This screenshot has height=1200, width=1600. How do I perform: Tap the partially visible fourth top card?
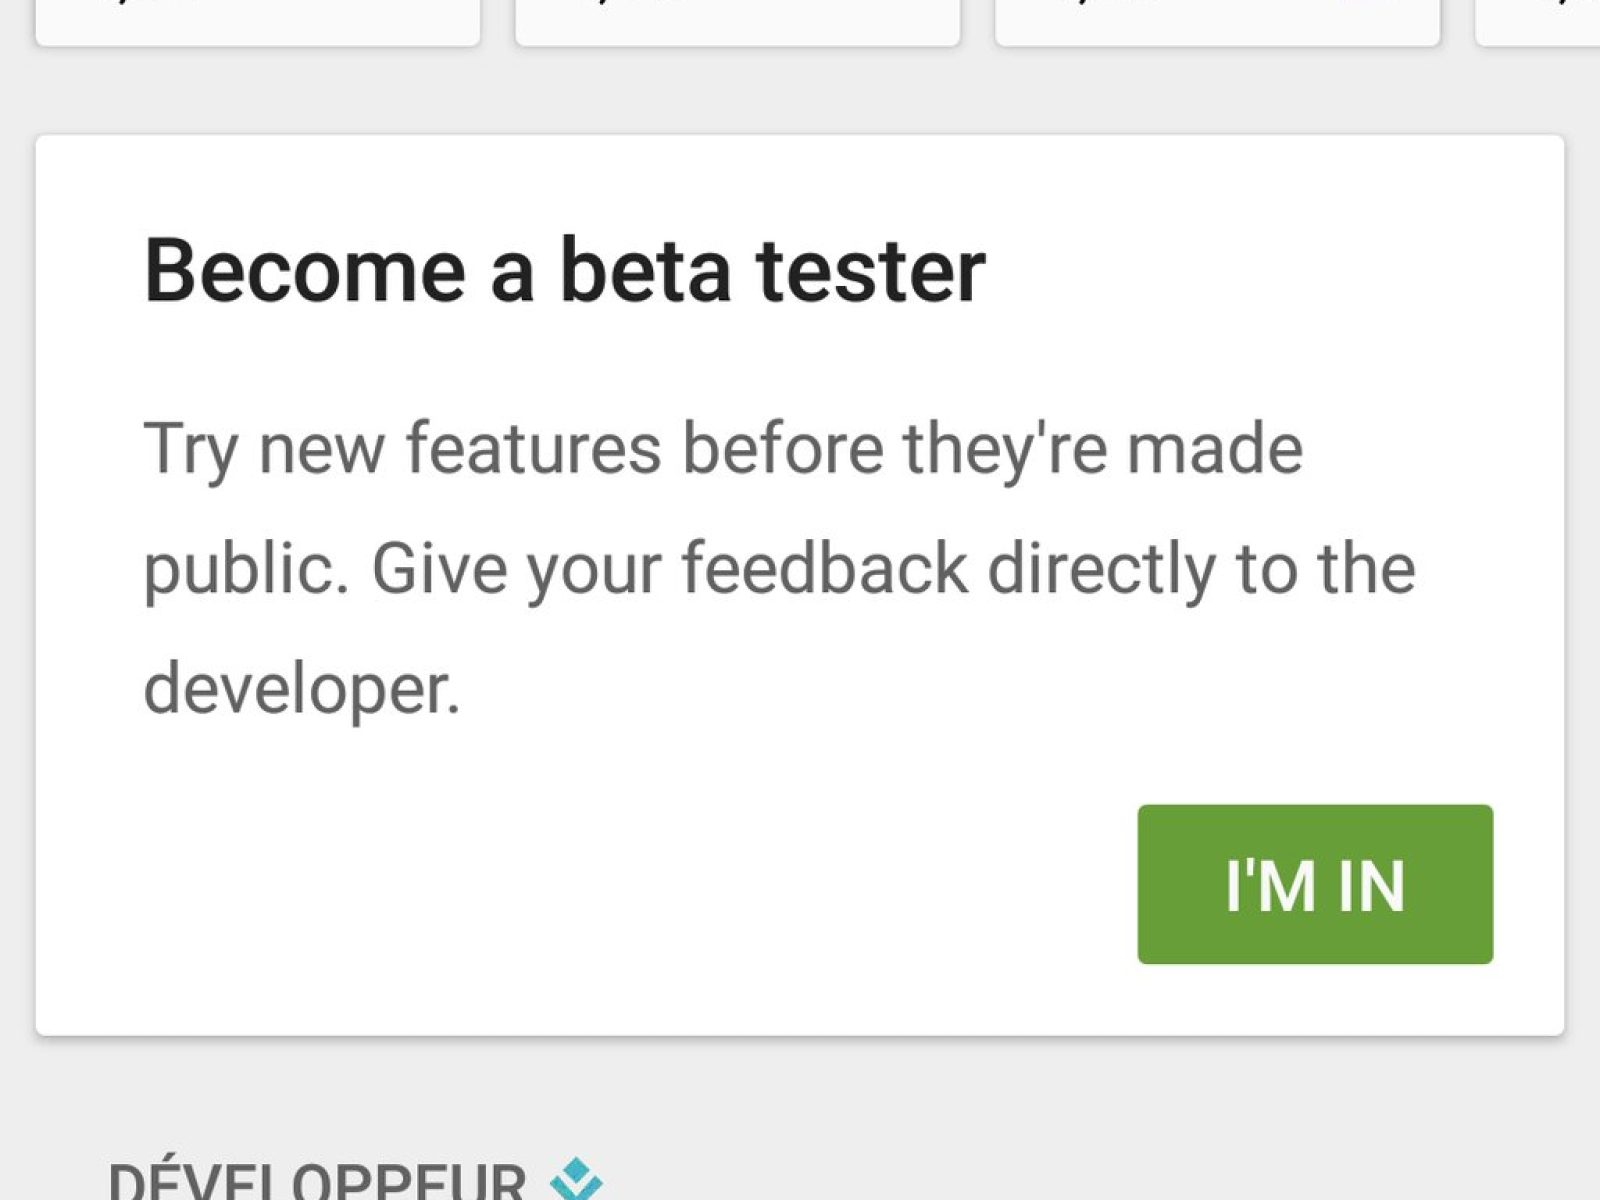[1540, 22]
